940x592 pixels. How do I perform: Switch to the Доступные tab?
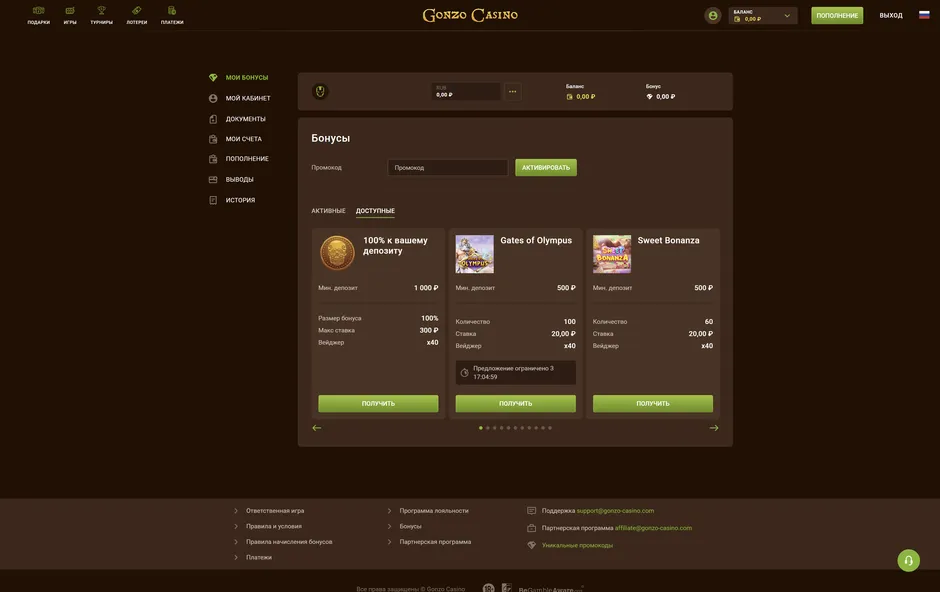(375, 211)
